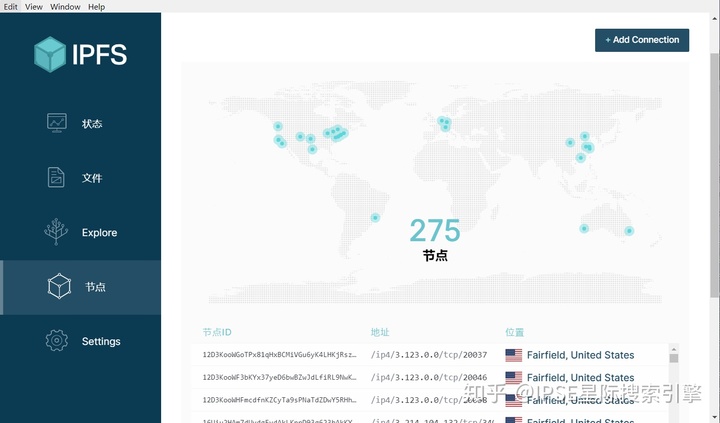The width and height of the screenshot is (720, 423).
Task: Open the View menu
Action: pos(34,6)
